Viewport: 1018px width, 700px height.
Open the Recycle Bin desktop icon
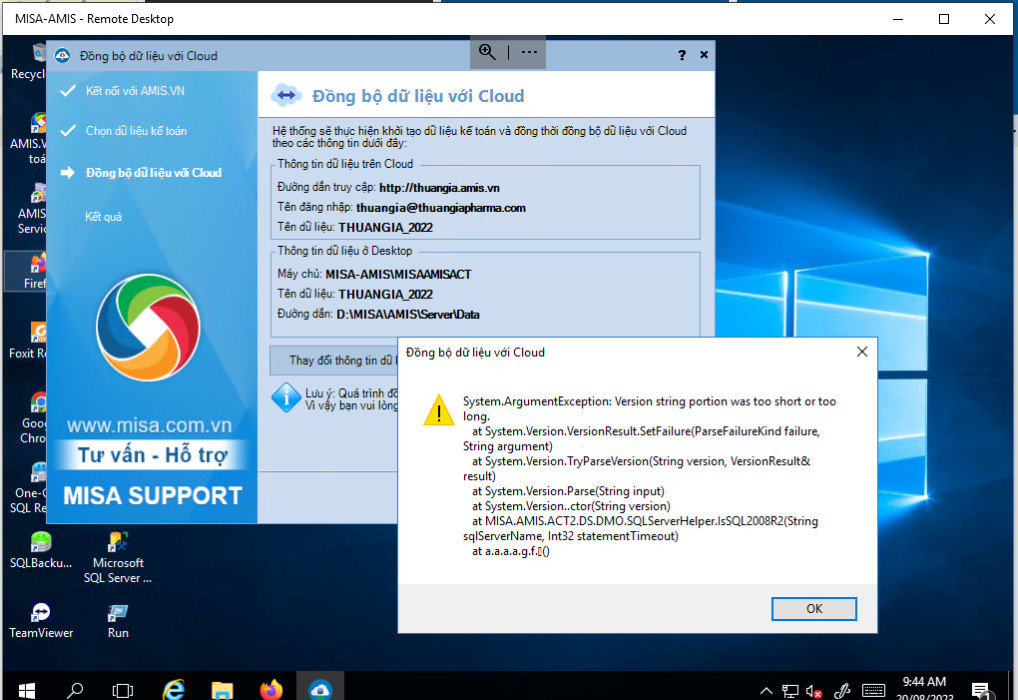coord(29,62)
